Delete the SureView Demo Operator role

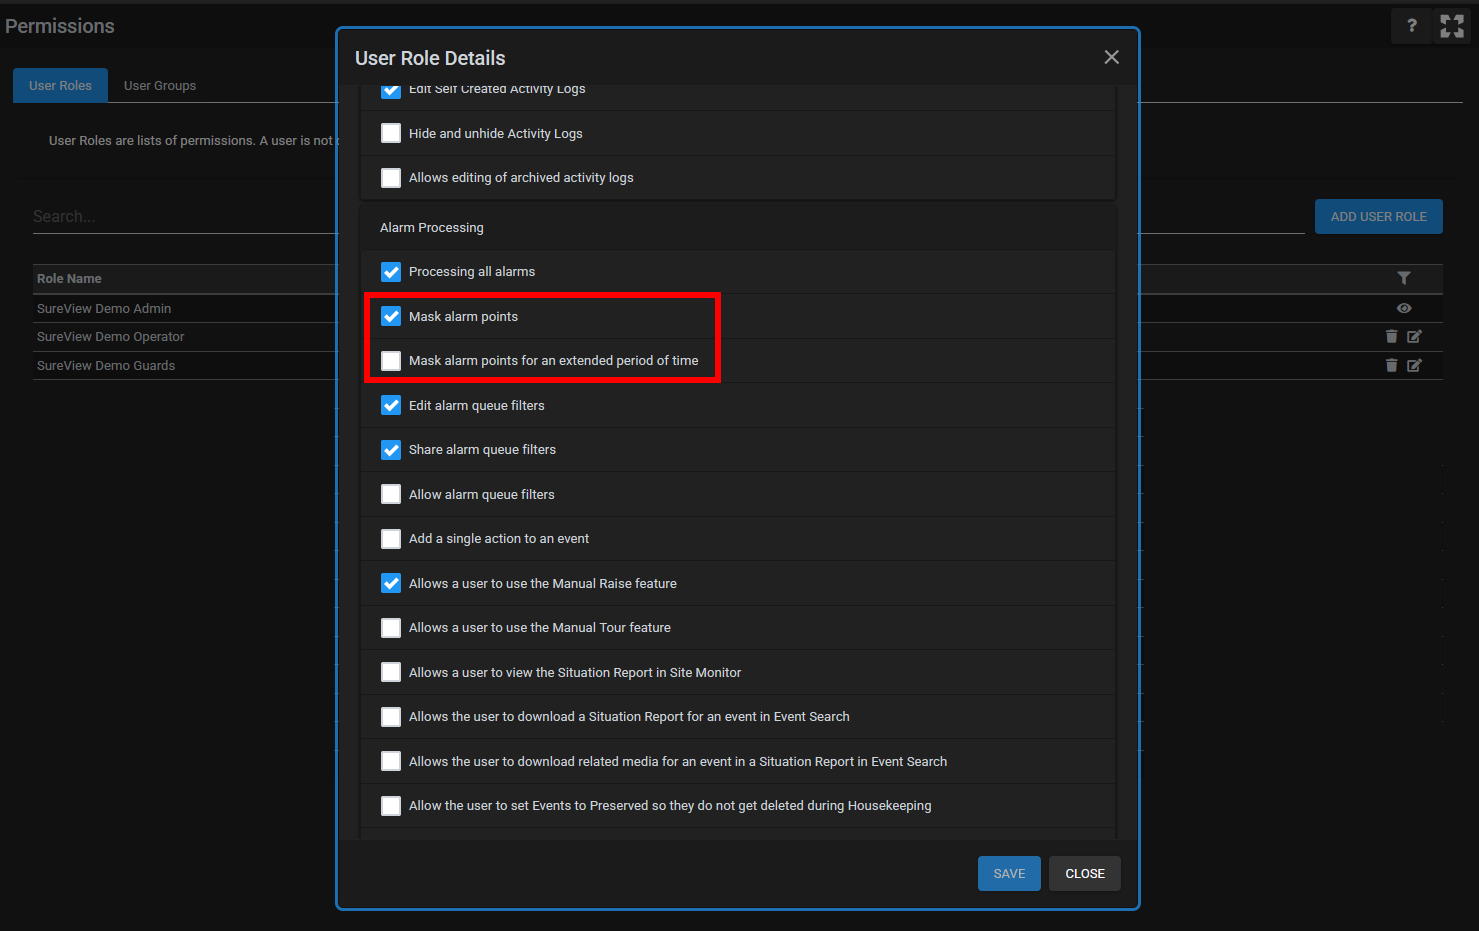[x=1391, y=337]
